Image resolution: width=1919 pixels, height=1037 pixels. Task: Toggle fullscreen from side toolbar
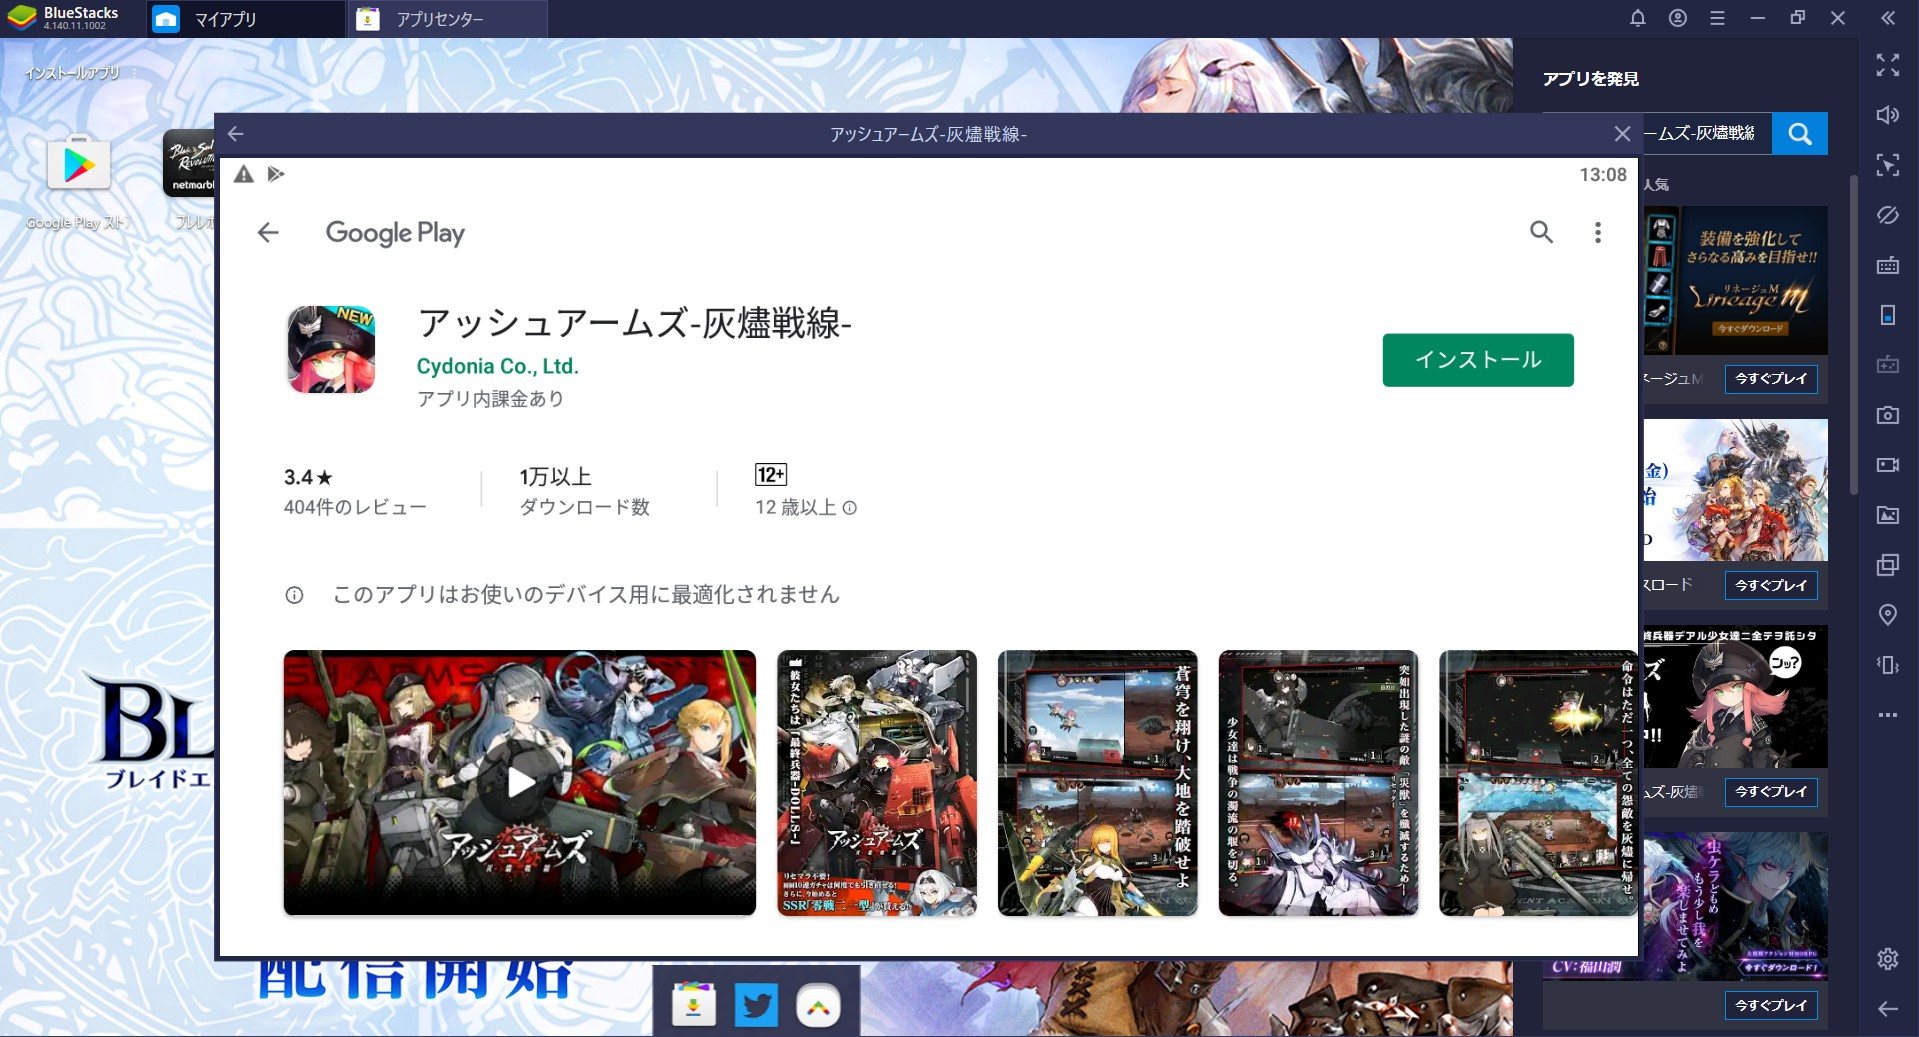(1888, 65)
